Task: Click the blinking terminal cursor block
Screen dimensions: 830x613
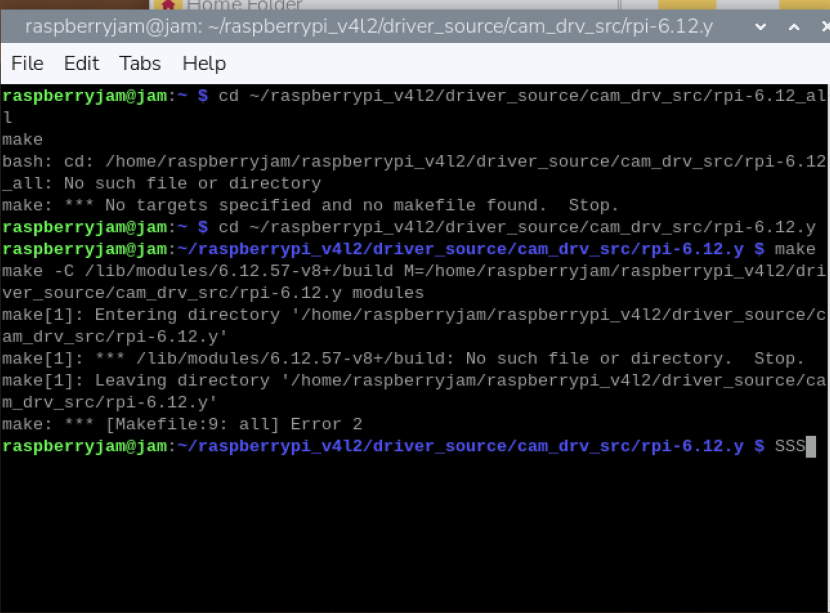Action: [x=811, y=446]
